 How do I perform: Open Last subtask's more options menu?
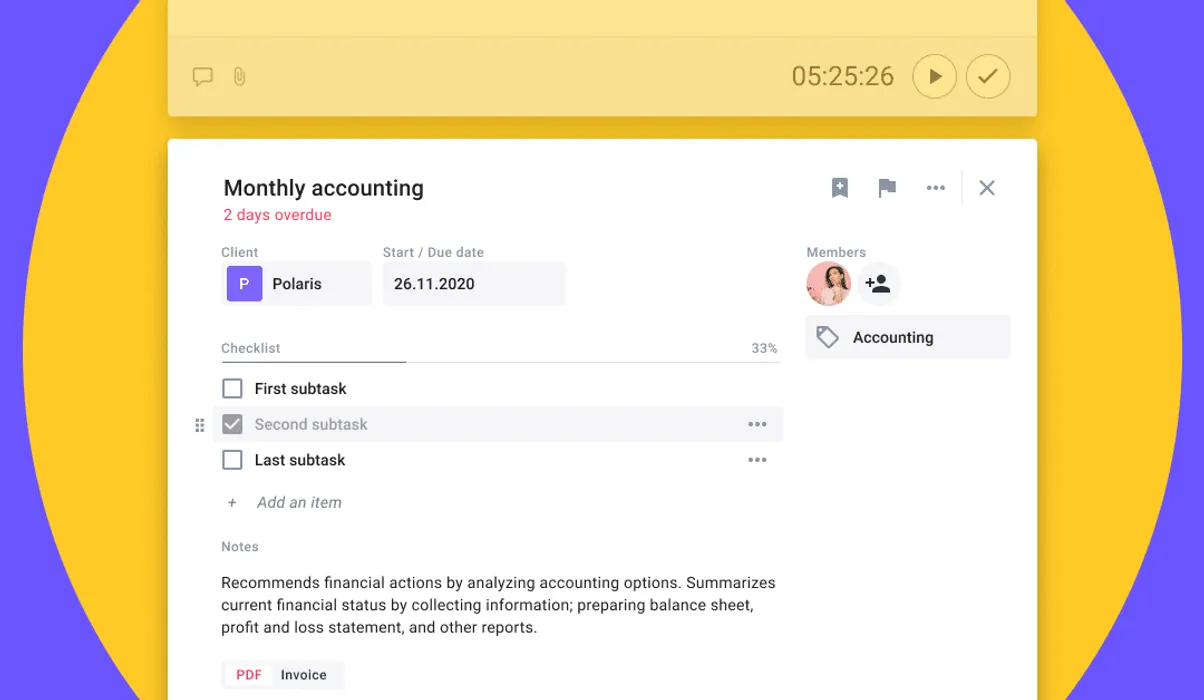[x=757, y=460]
